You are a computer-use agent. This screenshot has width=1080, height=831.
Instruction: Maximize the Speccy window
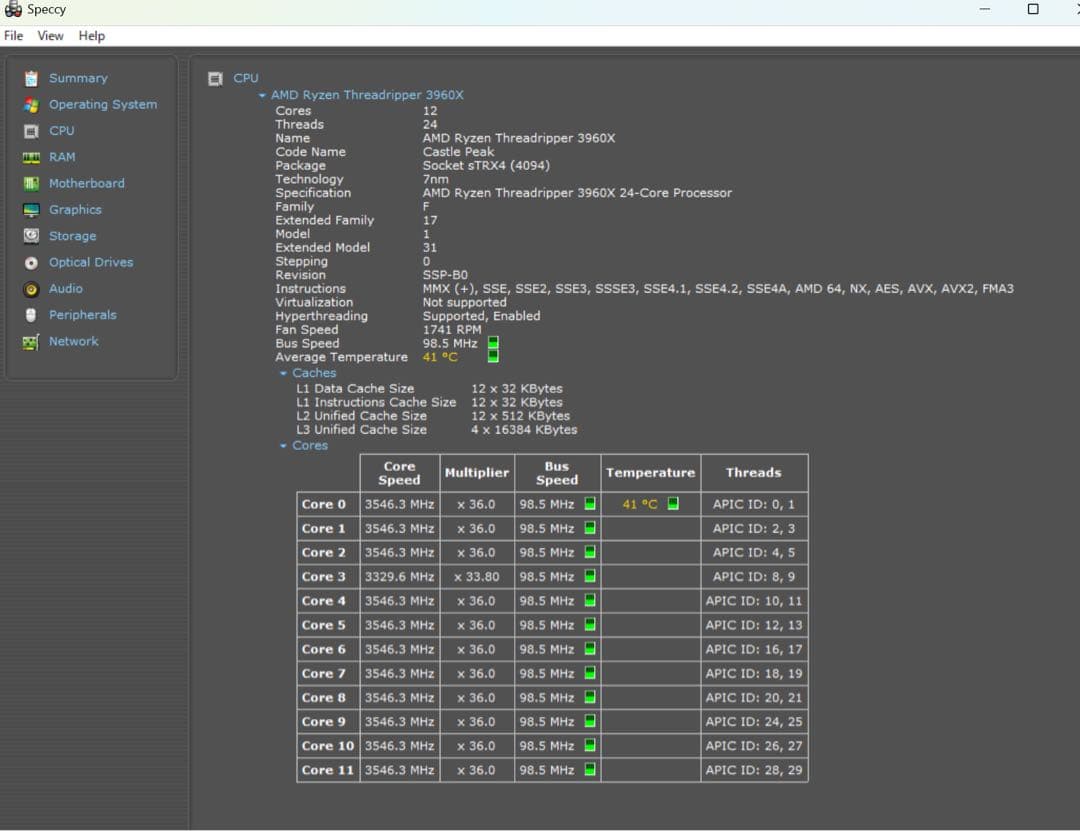point(1033,10)
